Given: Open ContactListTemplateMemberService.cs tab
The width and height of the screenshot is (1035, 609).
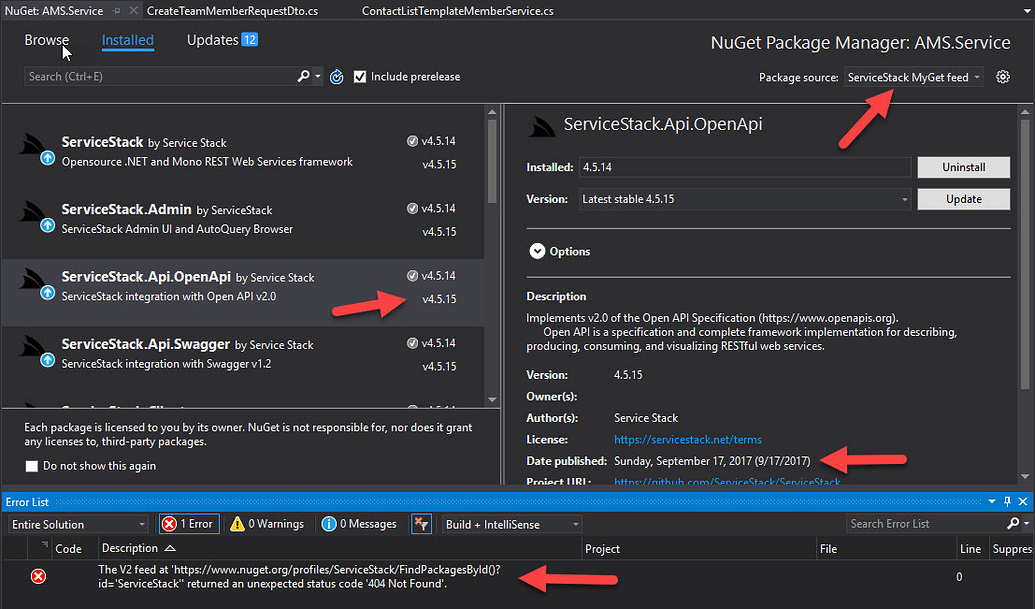Looking at the screenshot, I should [x=457, y=11].
